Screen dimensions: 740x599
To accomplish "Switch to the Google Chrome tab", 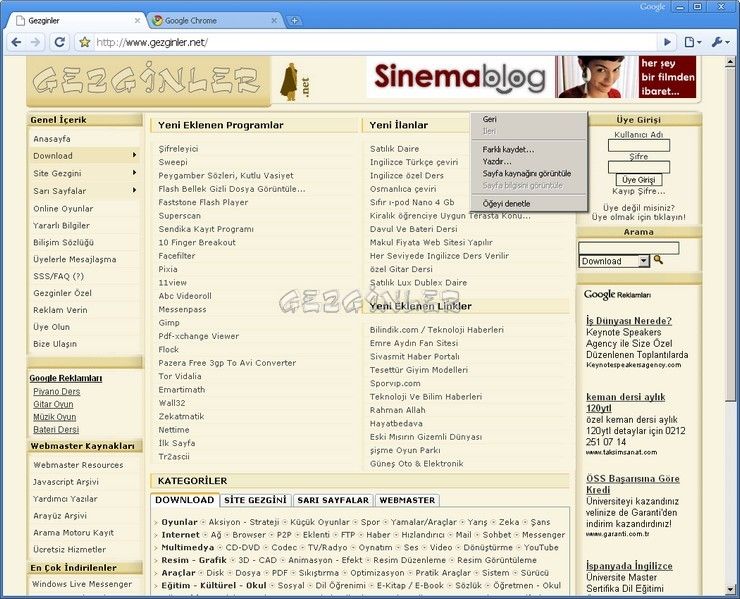I will point(215,20).
